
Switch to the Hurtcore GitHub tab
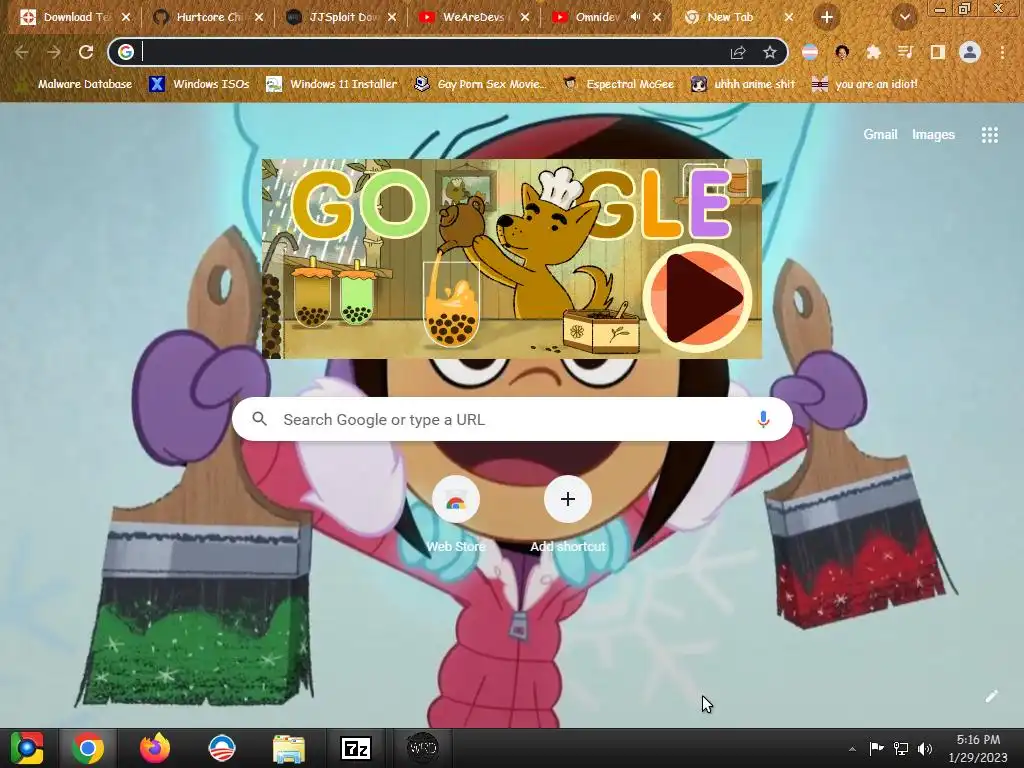(x=208, y=17)
